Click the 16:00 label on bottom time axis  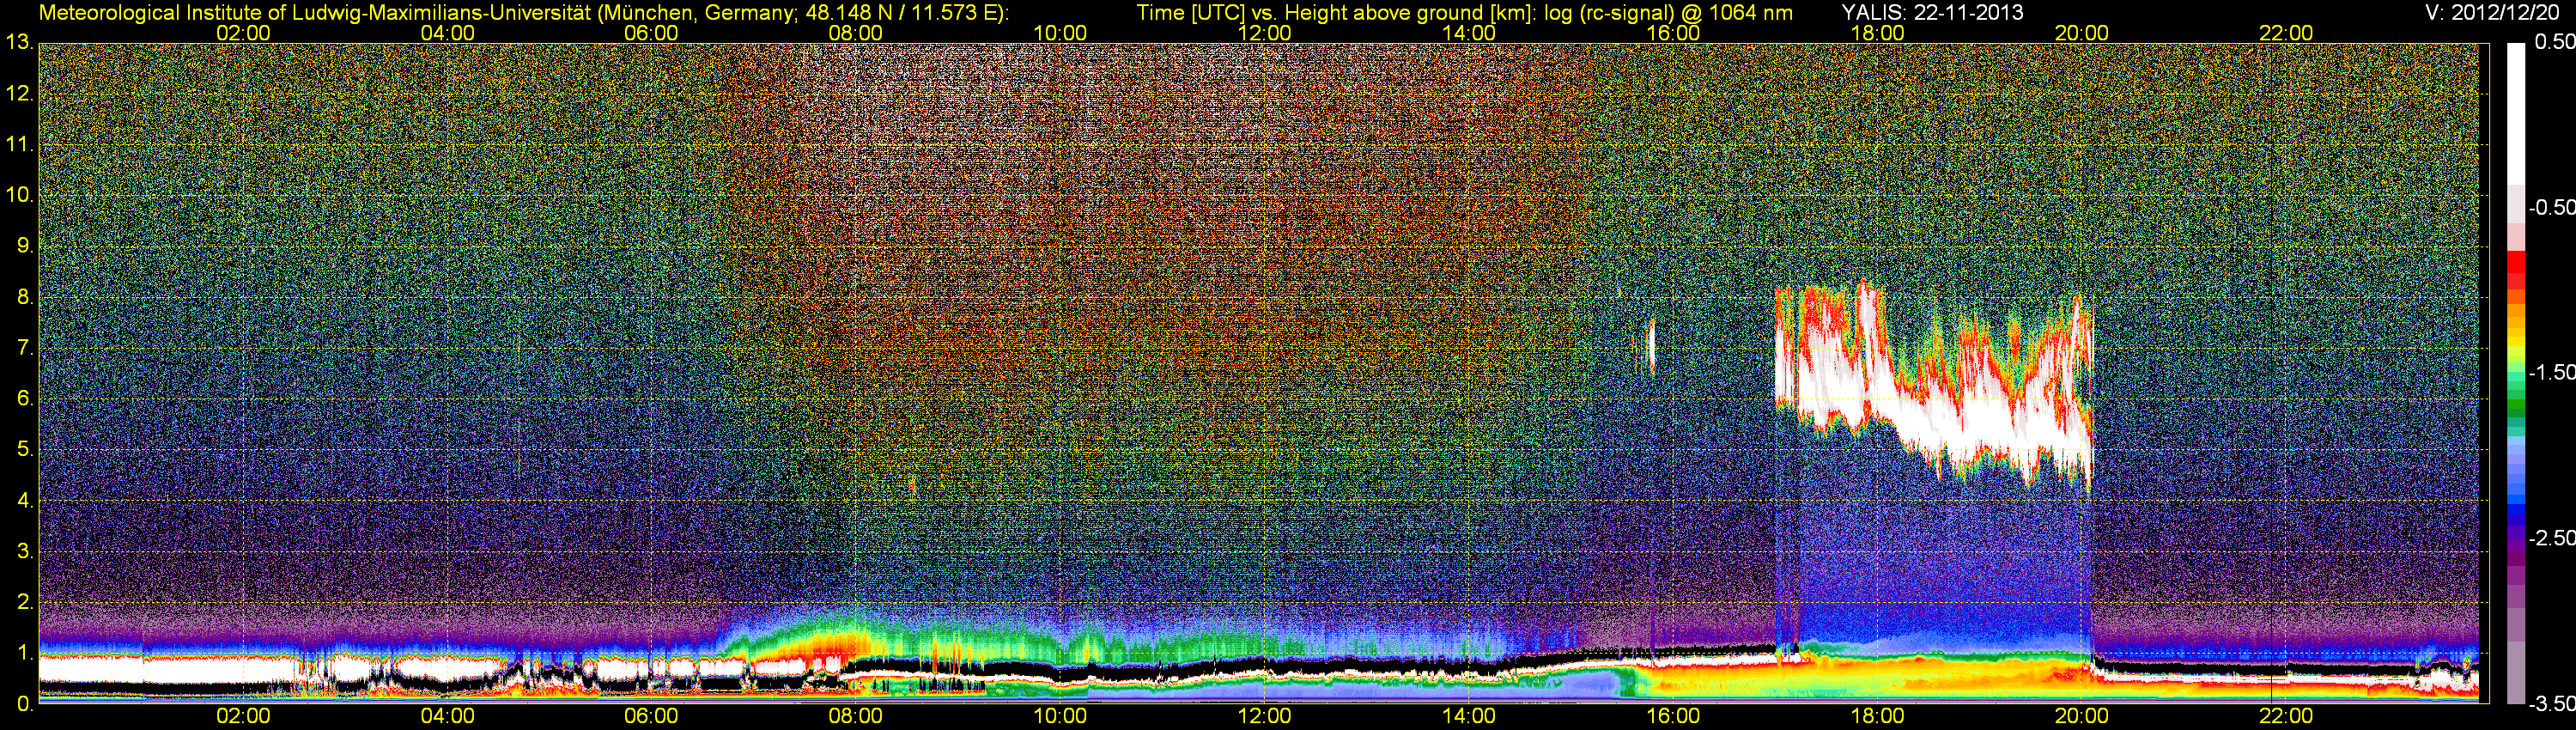pos(1673,716)
